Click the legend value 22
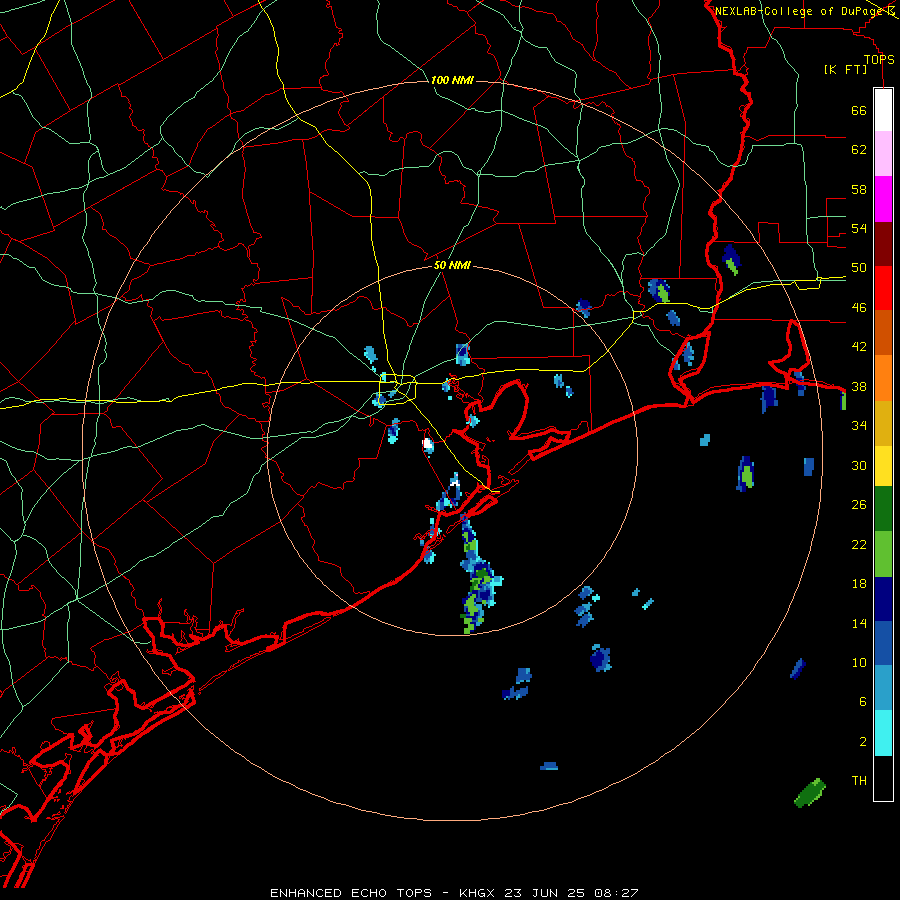The image size is (900, 900). coord(859,544)
